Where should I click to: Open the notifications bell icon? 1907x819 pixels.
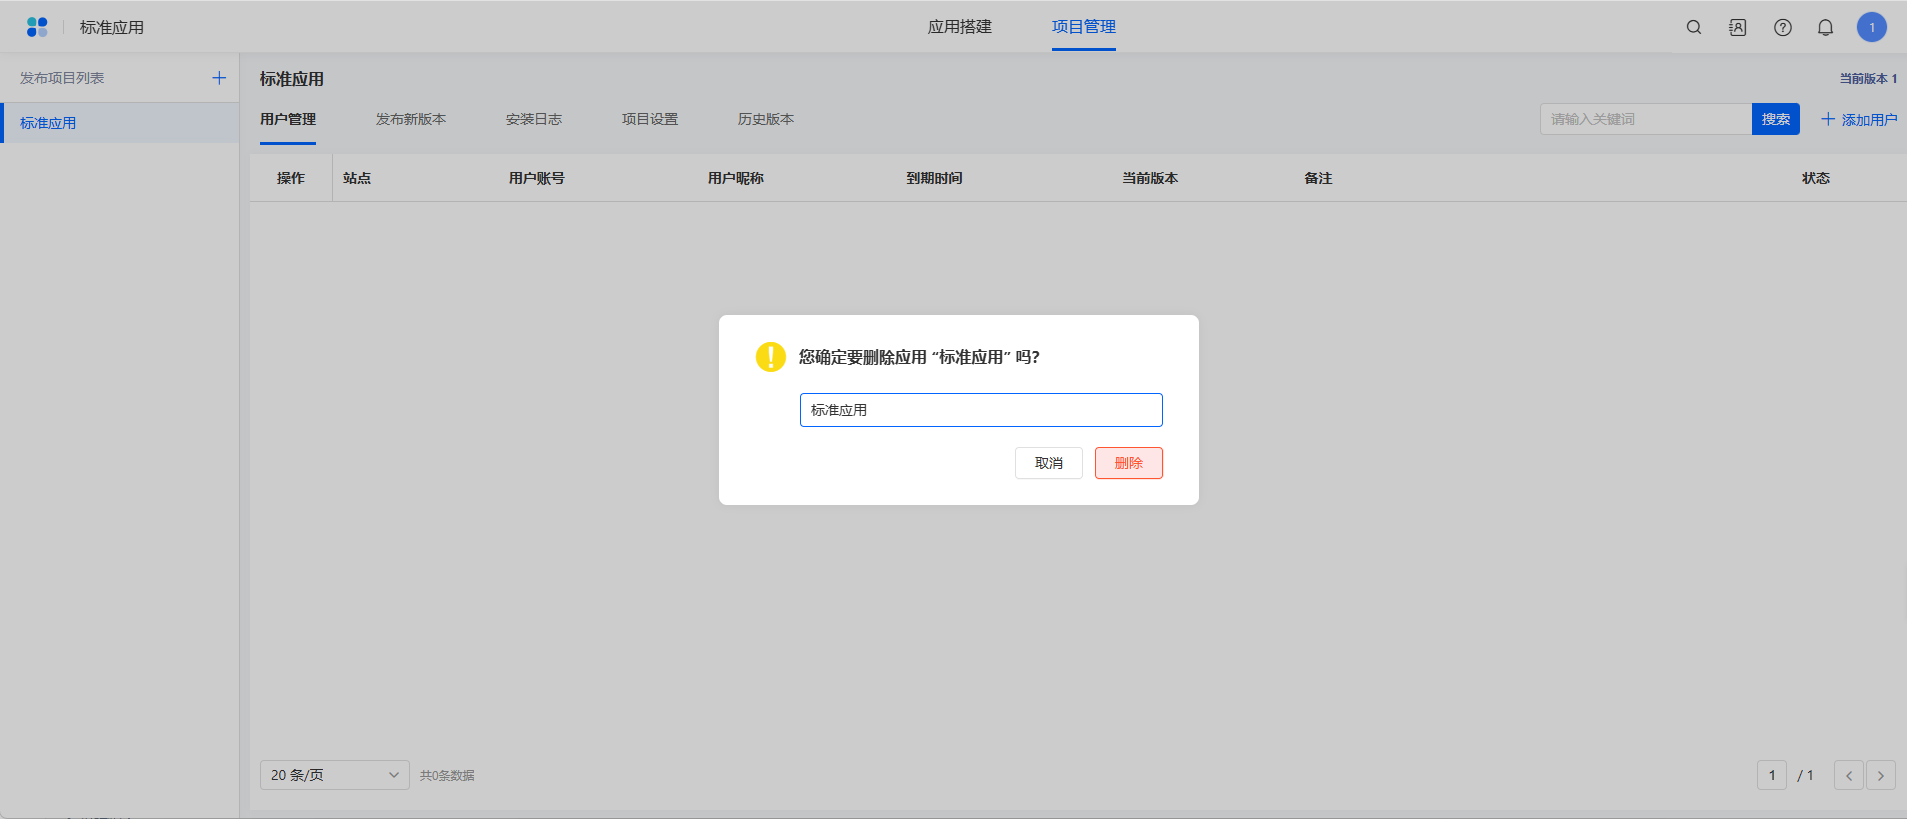pos(1825,27)
